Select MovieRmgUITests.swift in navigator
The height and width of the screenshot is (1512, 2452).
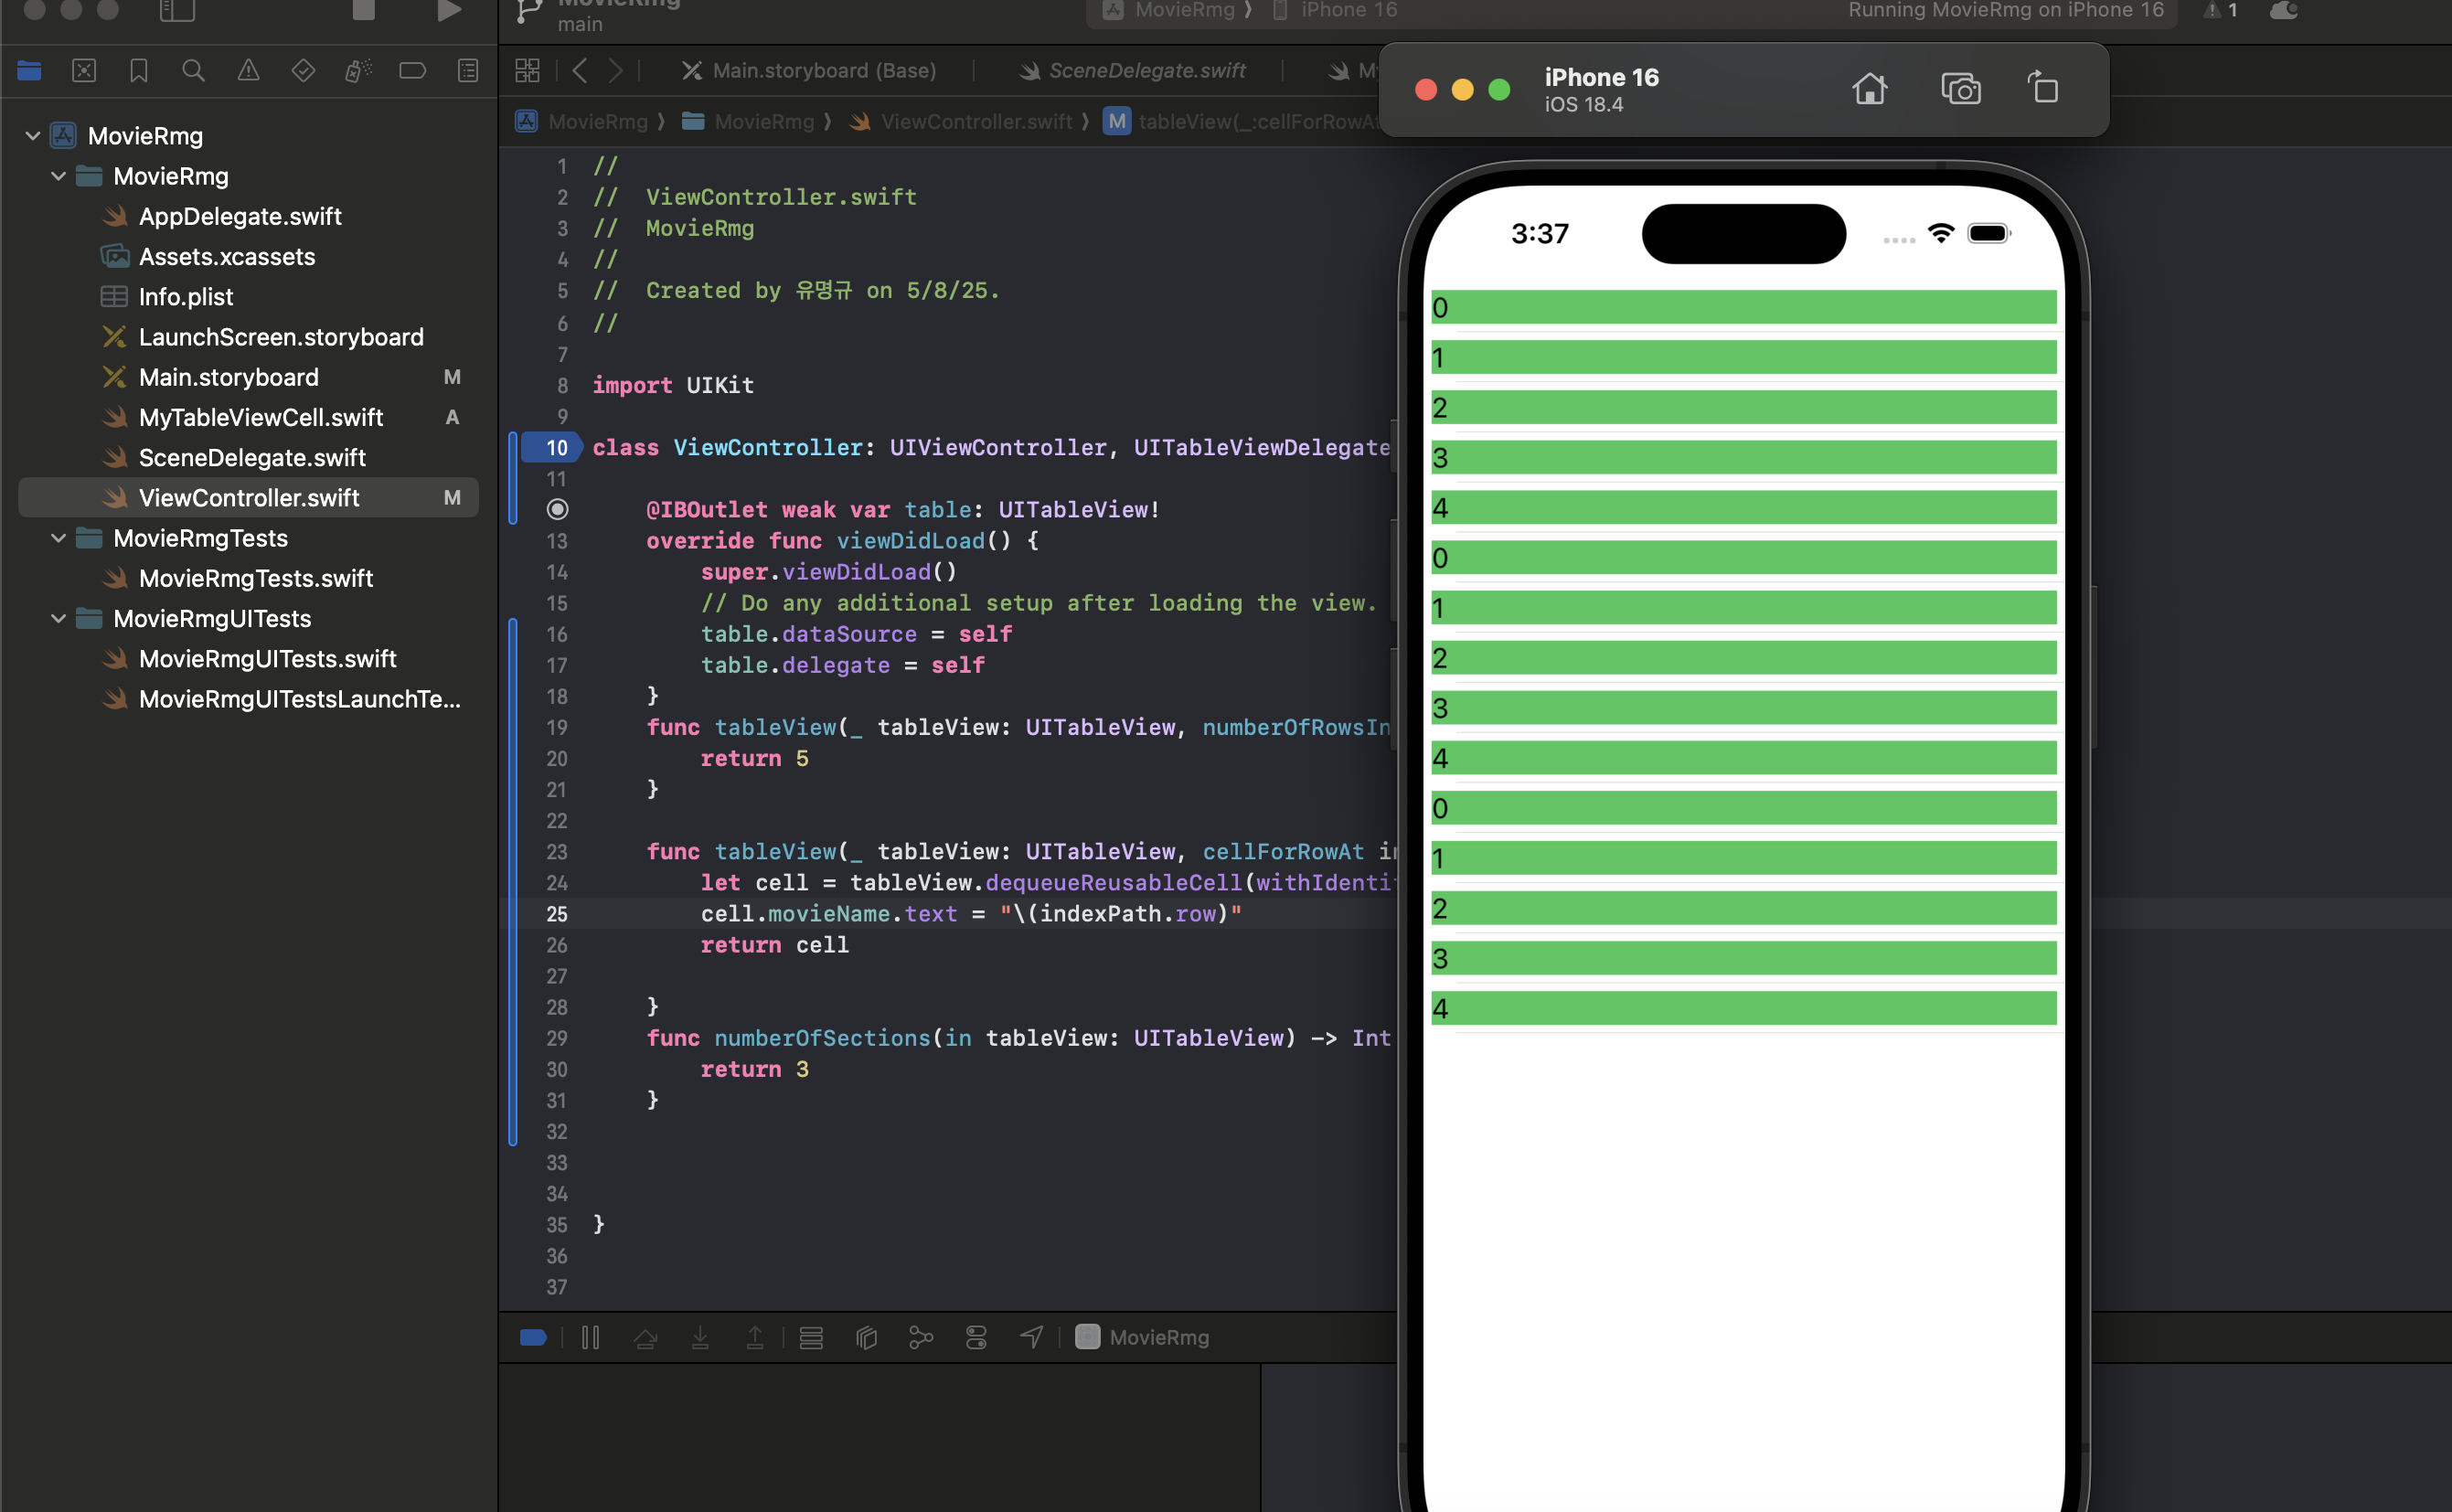(268, 658)
